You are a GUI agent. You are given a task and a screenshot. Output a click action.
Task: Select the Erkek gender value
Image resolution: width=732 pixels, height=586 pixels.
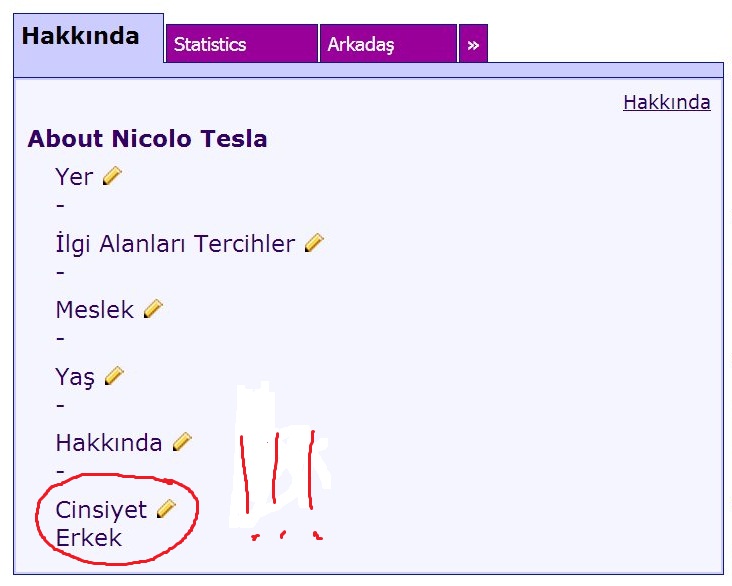point(89,538)
